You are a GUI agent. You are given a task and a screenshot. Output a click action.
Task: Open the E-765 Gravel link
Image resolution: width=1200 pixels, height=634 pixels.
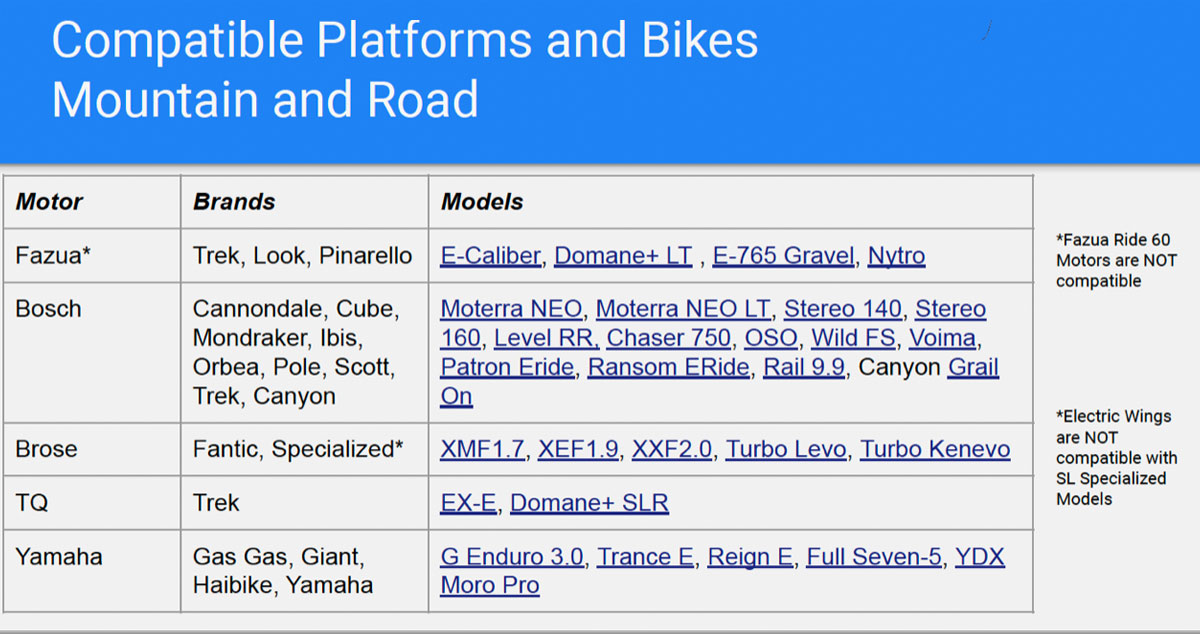783,256
